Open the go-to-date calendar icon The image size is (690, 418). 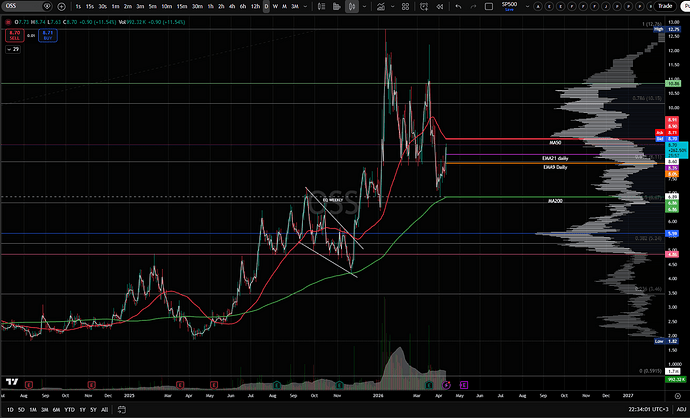[123, 409]
